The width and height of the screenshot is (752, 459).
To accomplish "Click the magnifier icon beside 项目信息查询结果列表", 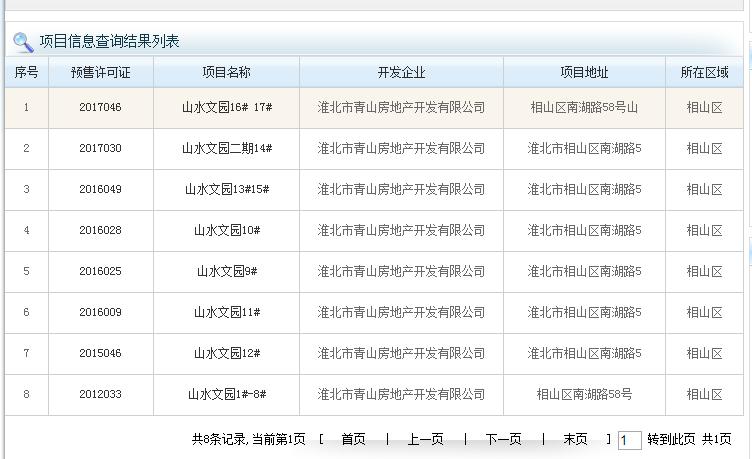I will 23,42.
